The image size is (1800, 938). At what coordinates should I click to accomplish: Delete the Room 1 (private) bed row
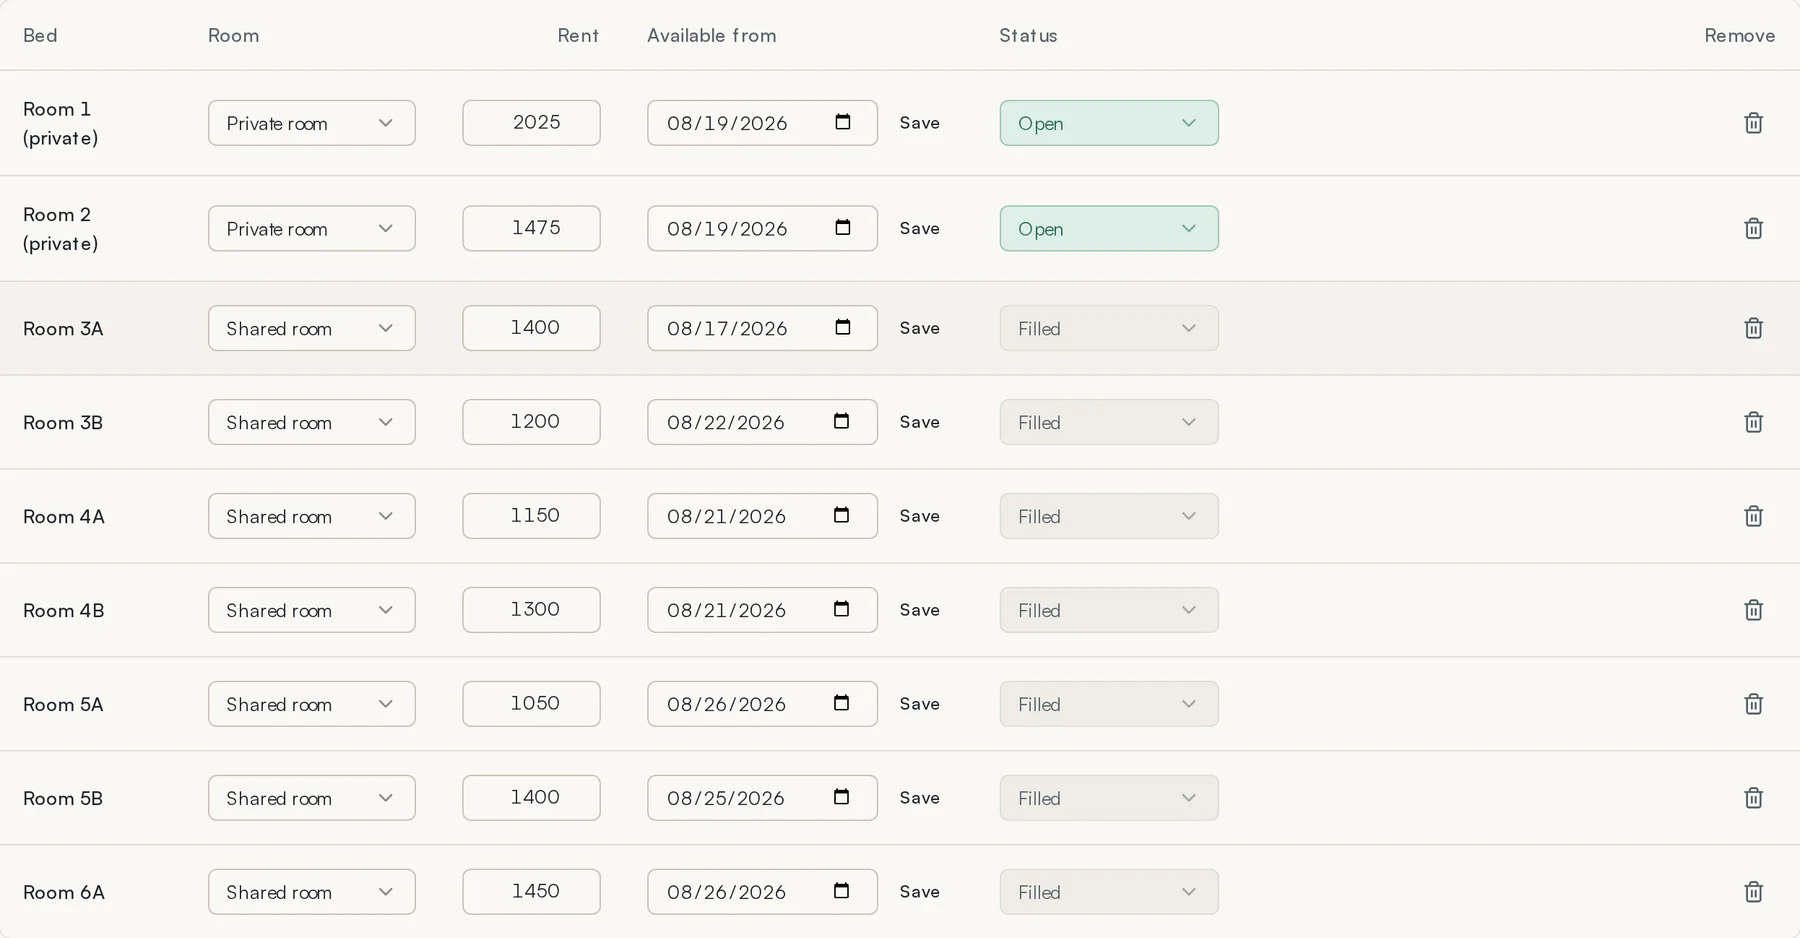(1753, 123)
